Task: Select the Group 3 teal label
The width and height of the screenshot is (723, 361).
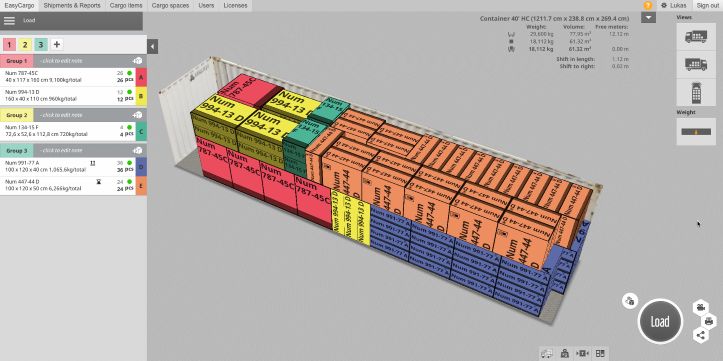Action: point(17,150)
